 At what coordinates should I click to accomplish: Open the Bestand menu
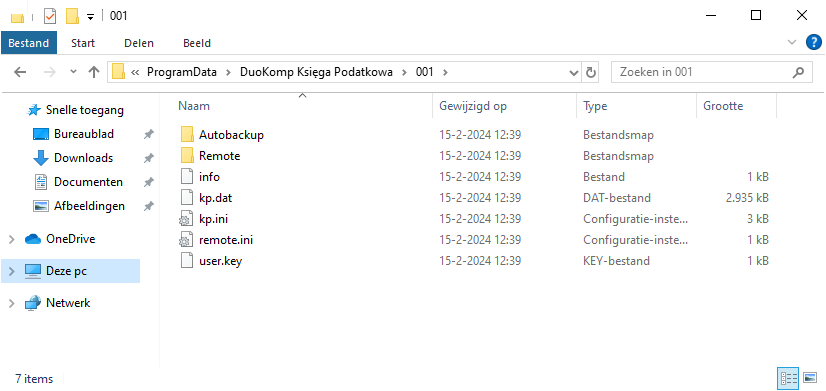pyautogui.click(x=28, y=43)
